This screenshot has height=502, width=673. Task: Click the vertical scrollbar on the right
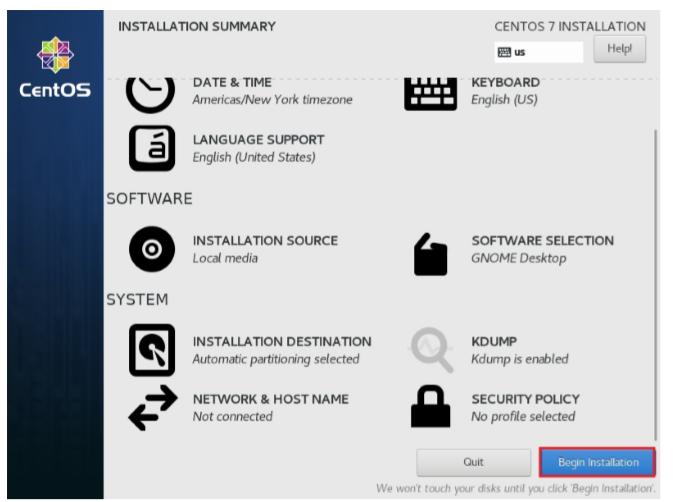tap(656, 280)
